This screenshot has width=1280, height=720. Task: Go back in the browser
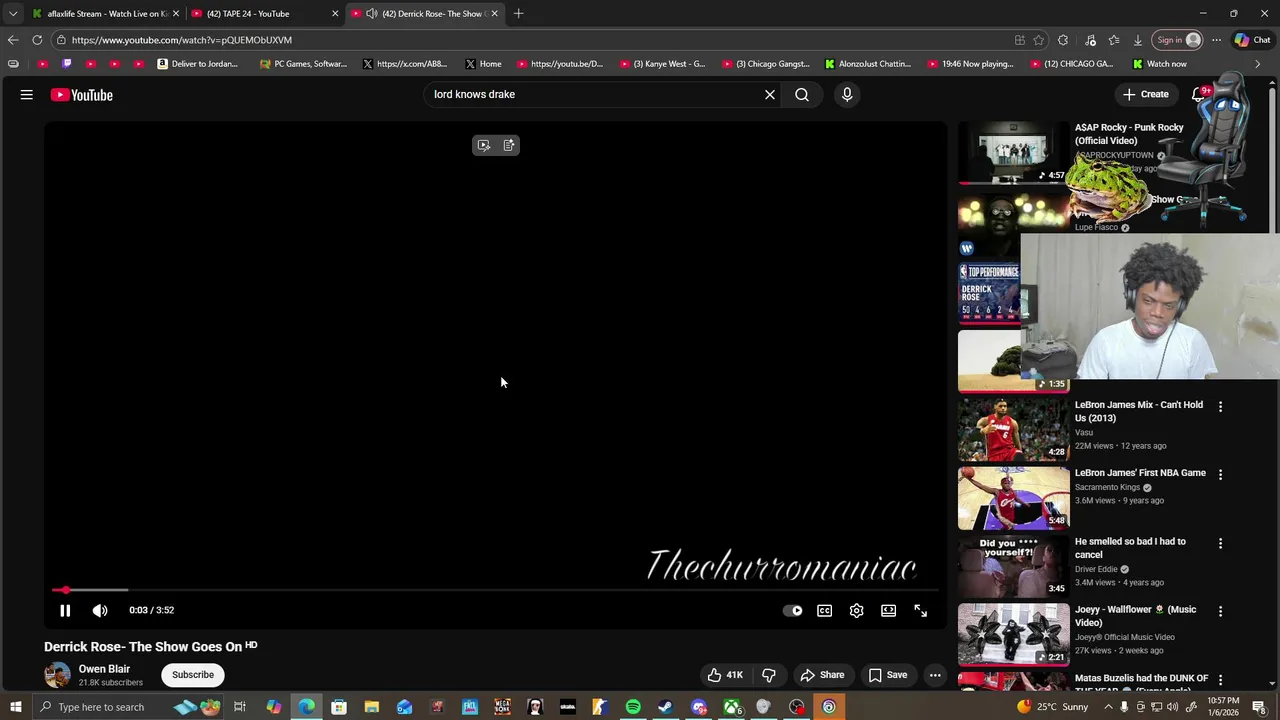(12, 40)
